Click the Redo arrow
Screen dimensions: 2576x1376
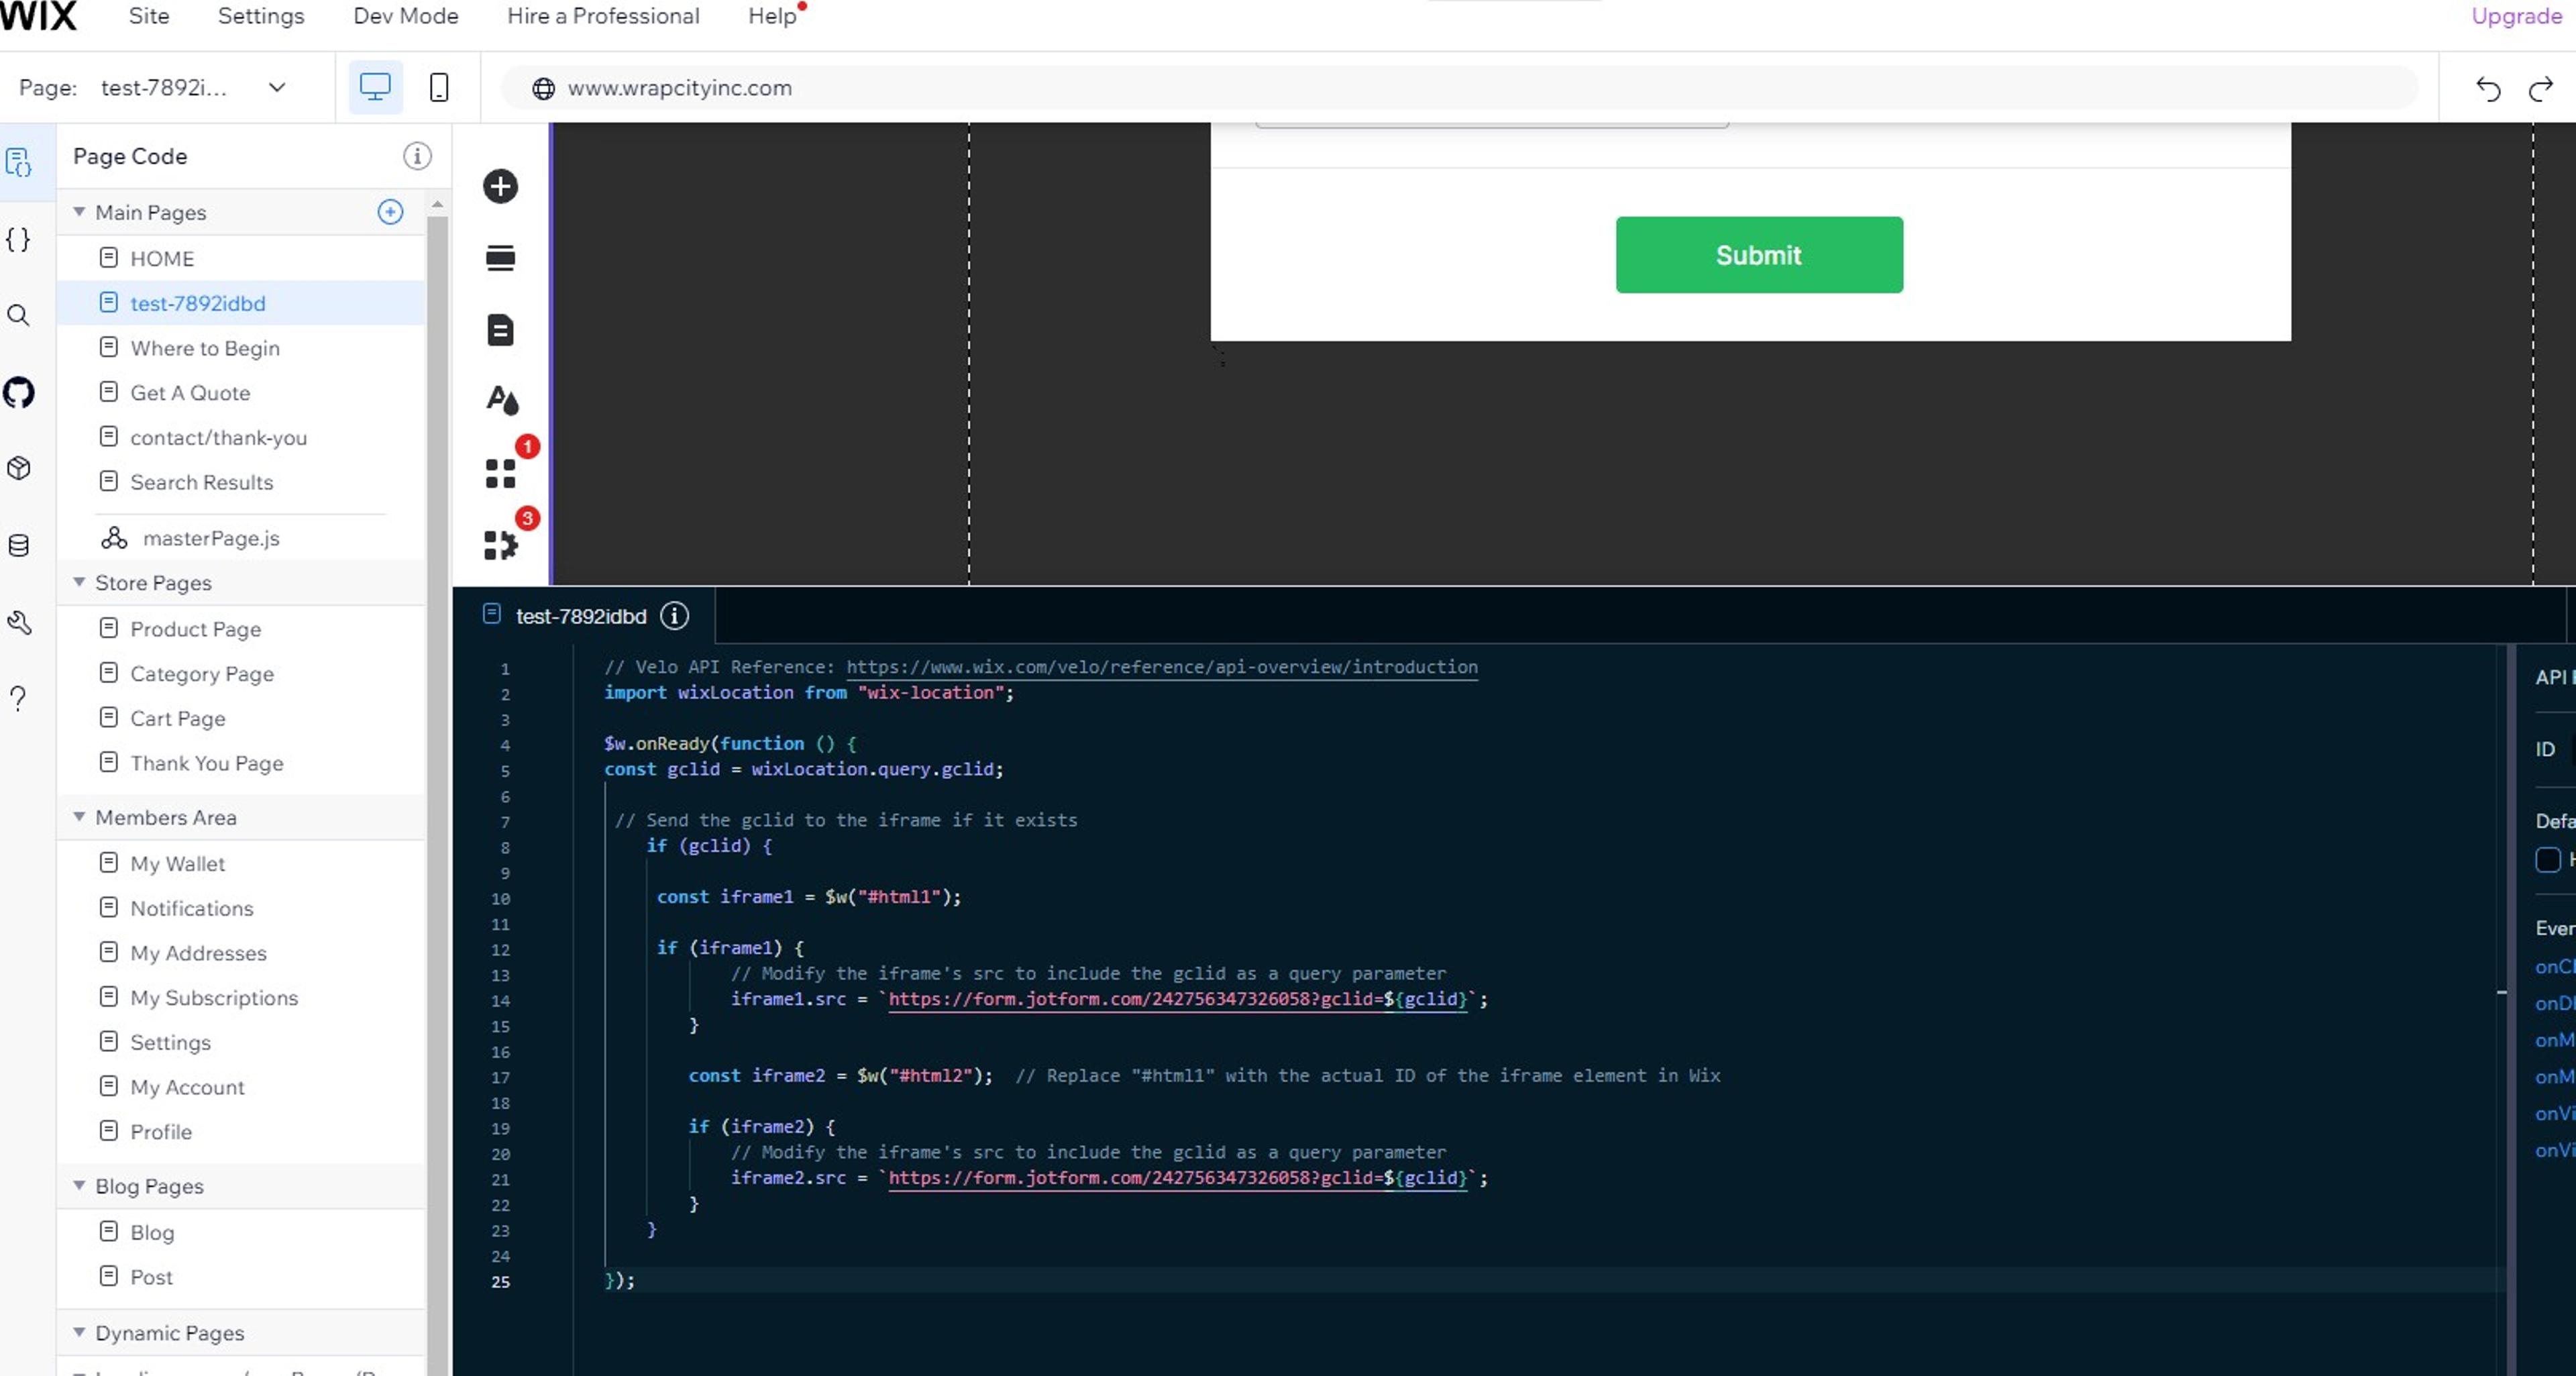click(2540, 89)
